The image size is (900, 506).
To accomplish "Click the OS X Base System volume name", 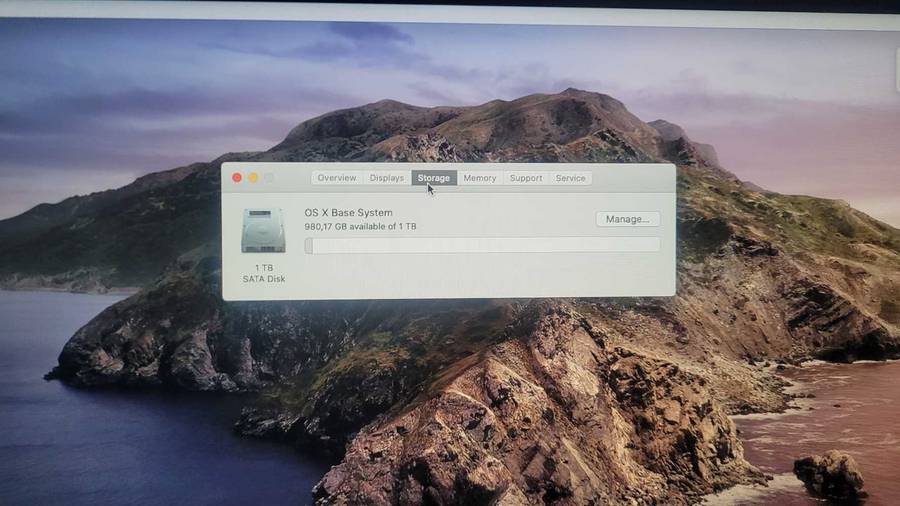I will click(x=348, y=213).
